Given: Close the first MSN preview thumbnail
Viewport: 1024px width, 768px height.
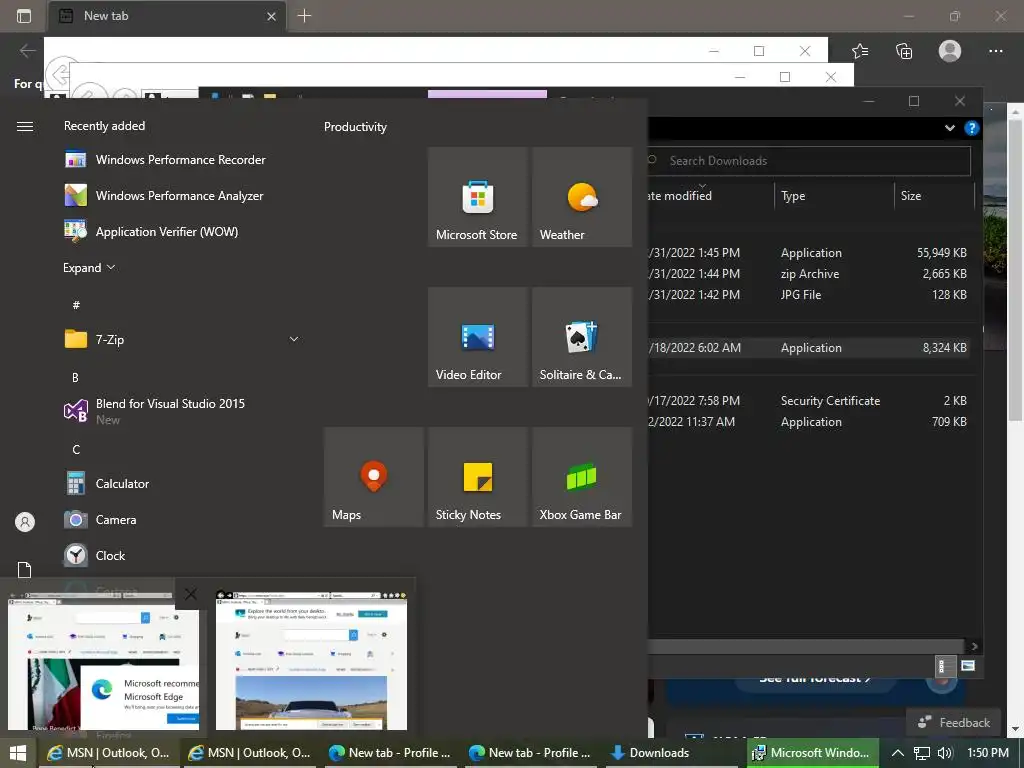Looking at the screenshot, I should pyautogui.click(x=191, y=594).
